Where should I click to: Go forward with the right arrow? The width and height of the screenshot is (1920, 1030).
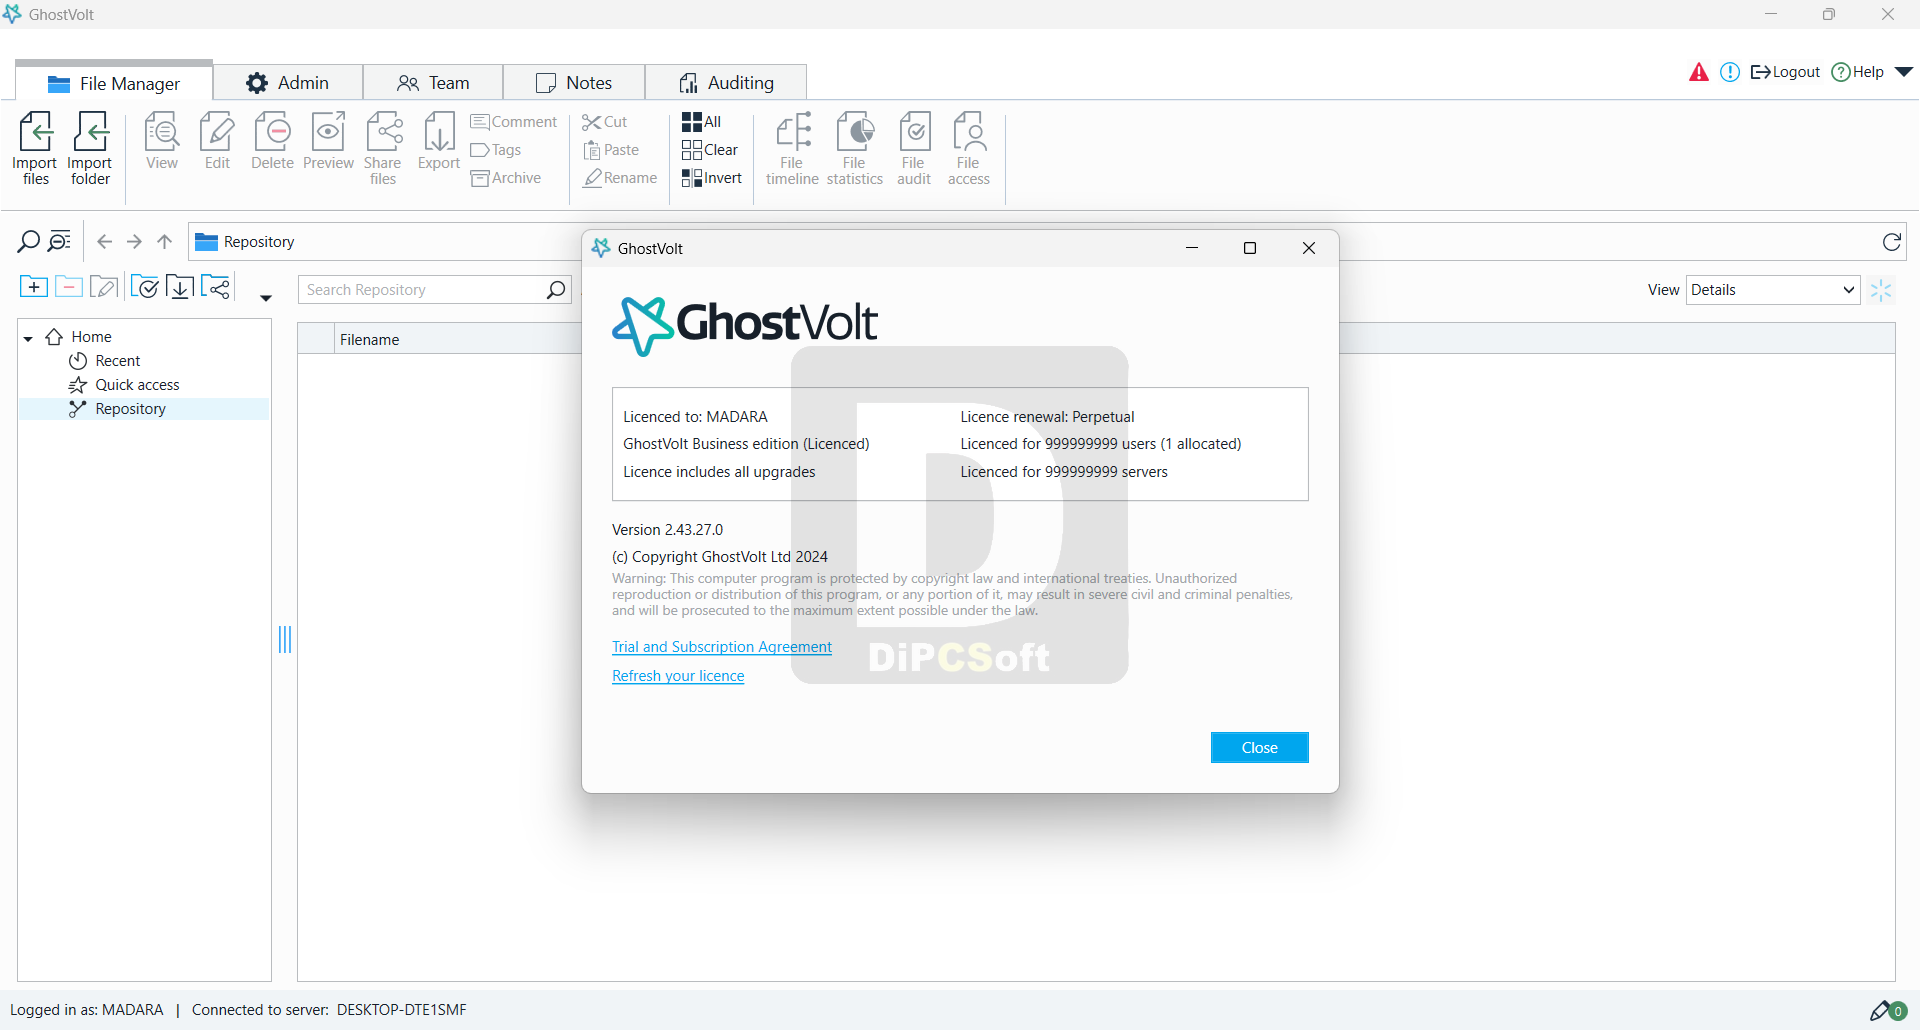(134, 241)
